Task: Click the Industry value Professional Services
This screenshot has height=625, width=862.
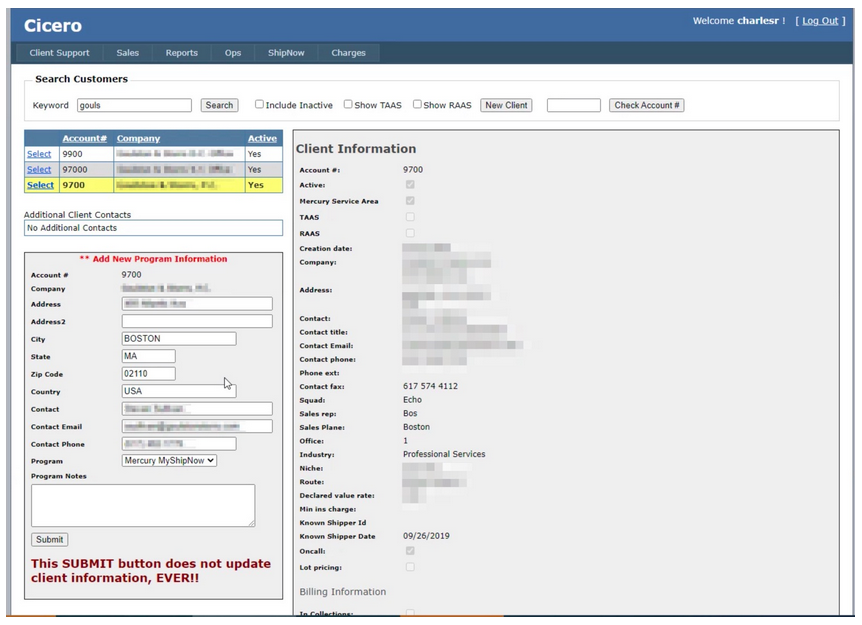Action: (x=444, y=455)
